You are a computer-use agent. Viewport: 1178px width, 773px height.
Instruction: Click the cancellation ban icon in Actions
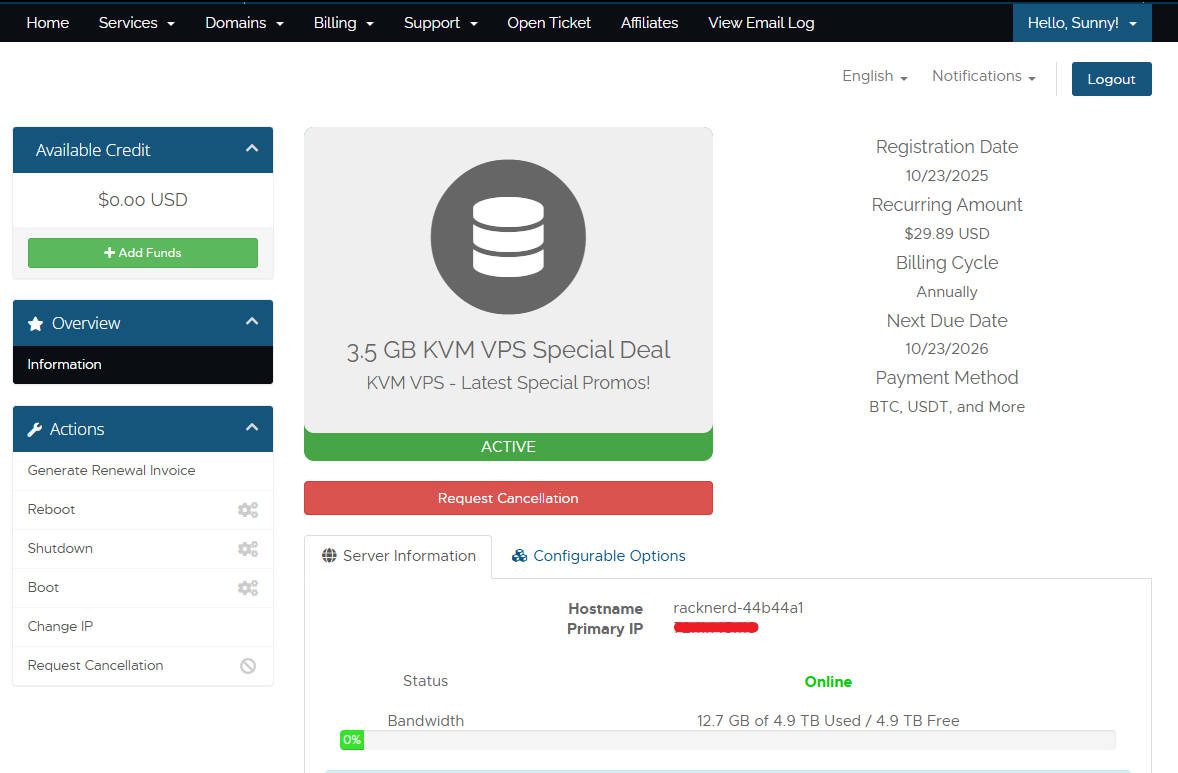(248, 666)
